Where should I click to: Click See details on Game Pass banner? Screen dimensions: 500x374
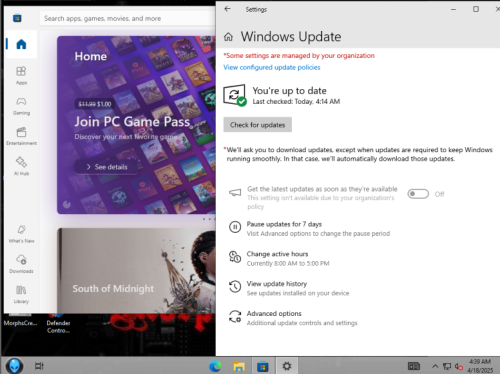click(x=107, y=167)
